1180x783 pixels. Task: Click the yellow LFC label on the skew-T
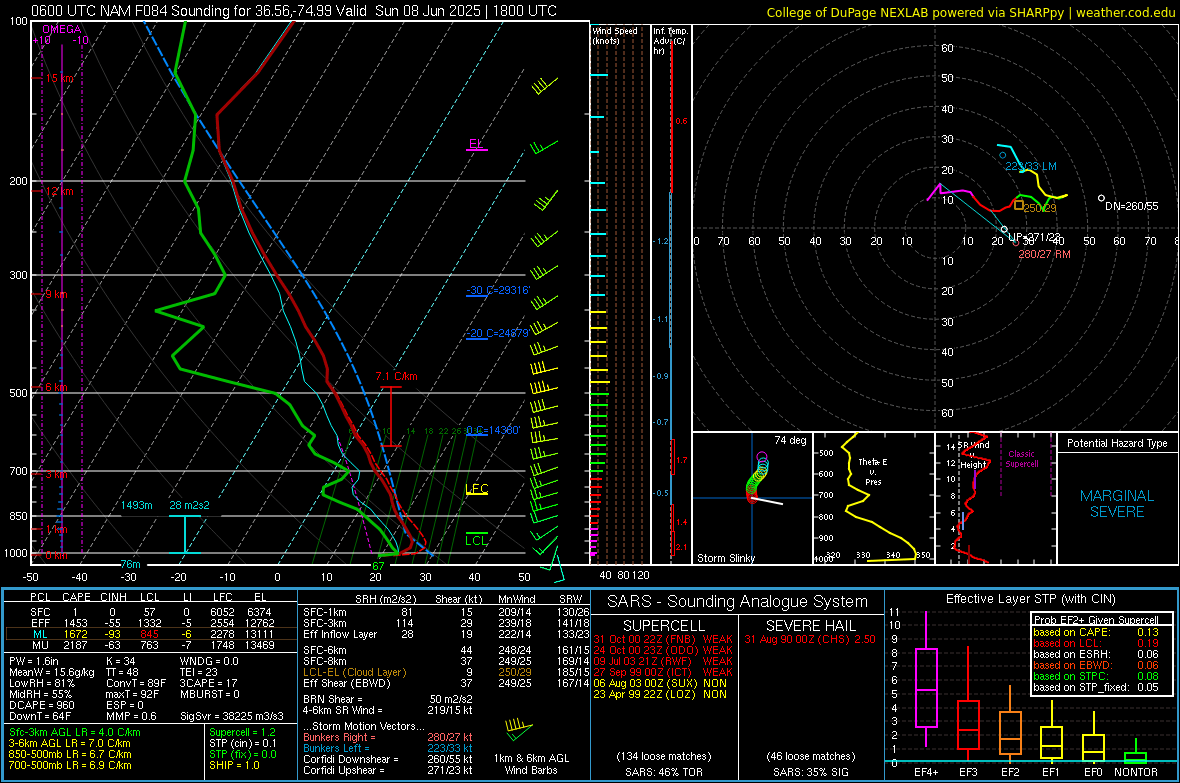click(x=477, y=489)
